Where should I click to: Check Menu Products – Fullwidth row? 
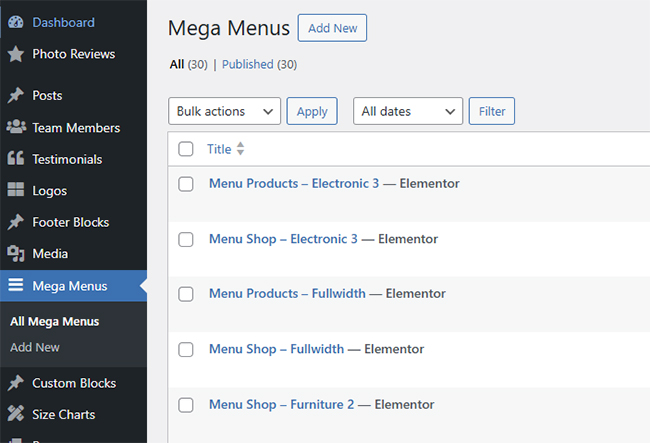coord(186,294)
